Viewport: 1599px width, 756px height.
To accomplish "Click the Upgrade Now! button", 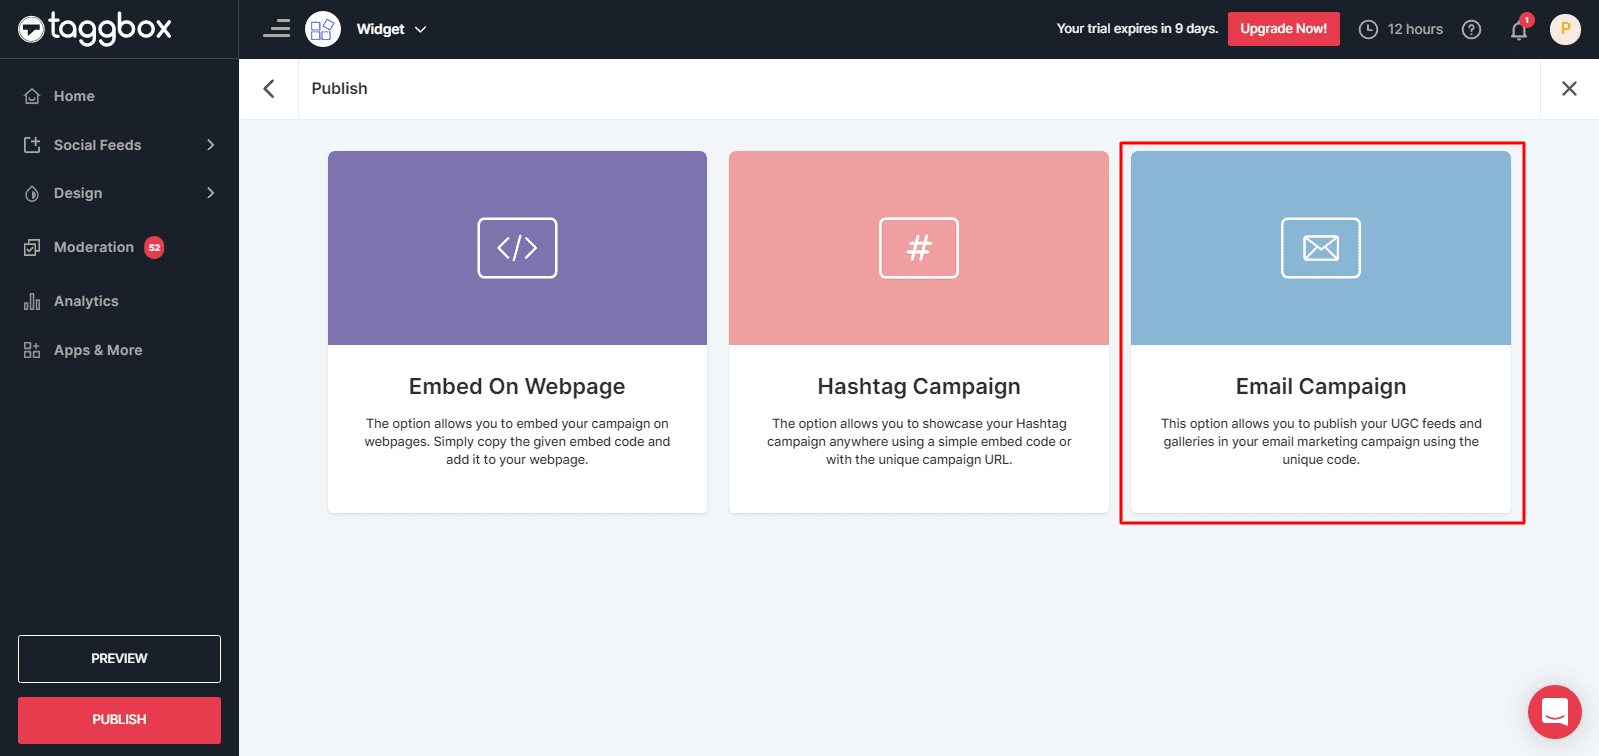I will pos(1283,29).
